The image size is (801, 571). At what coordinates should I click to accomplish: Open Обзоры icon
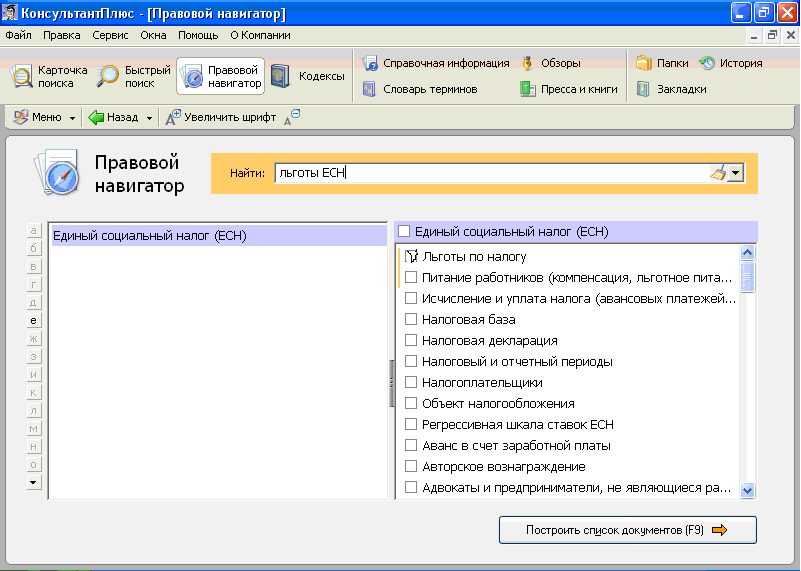527,63
